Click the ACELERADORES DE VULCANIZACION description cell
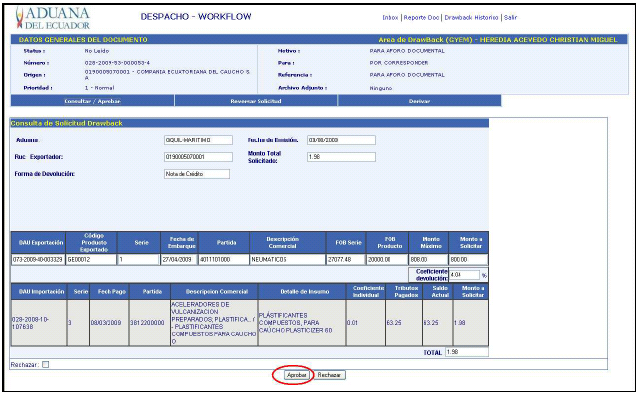This screenshot has width=640, height=394. tap(214, 323)
